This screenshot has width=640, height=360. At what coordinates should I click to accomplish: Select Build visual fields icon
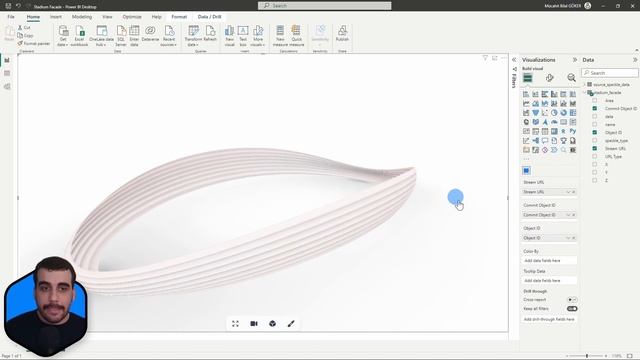[x=527, y=78]
